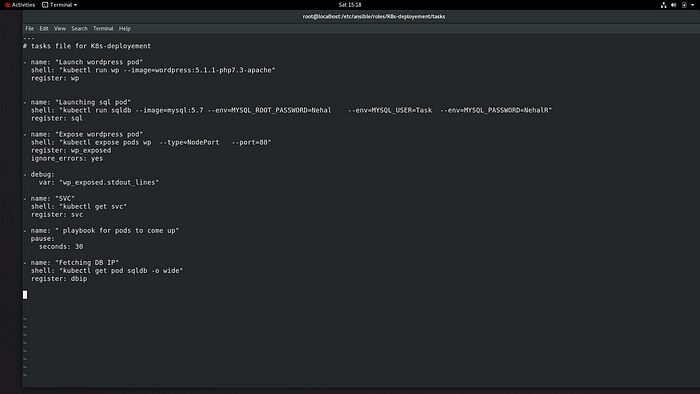Image resolution: width=700 pixels, height=394 pixels.
Task: Click the playbook for pods to come up line
Action: [x=101, y=231]
